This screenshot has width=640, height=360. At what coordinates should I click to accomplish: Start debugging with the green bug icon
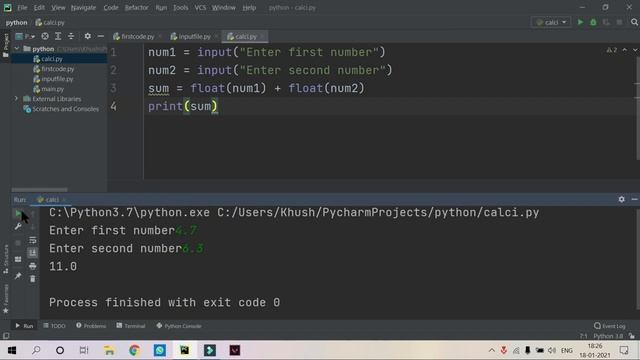(x=593, y=22)
